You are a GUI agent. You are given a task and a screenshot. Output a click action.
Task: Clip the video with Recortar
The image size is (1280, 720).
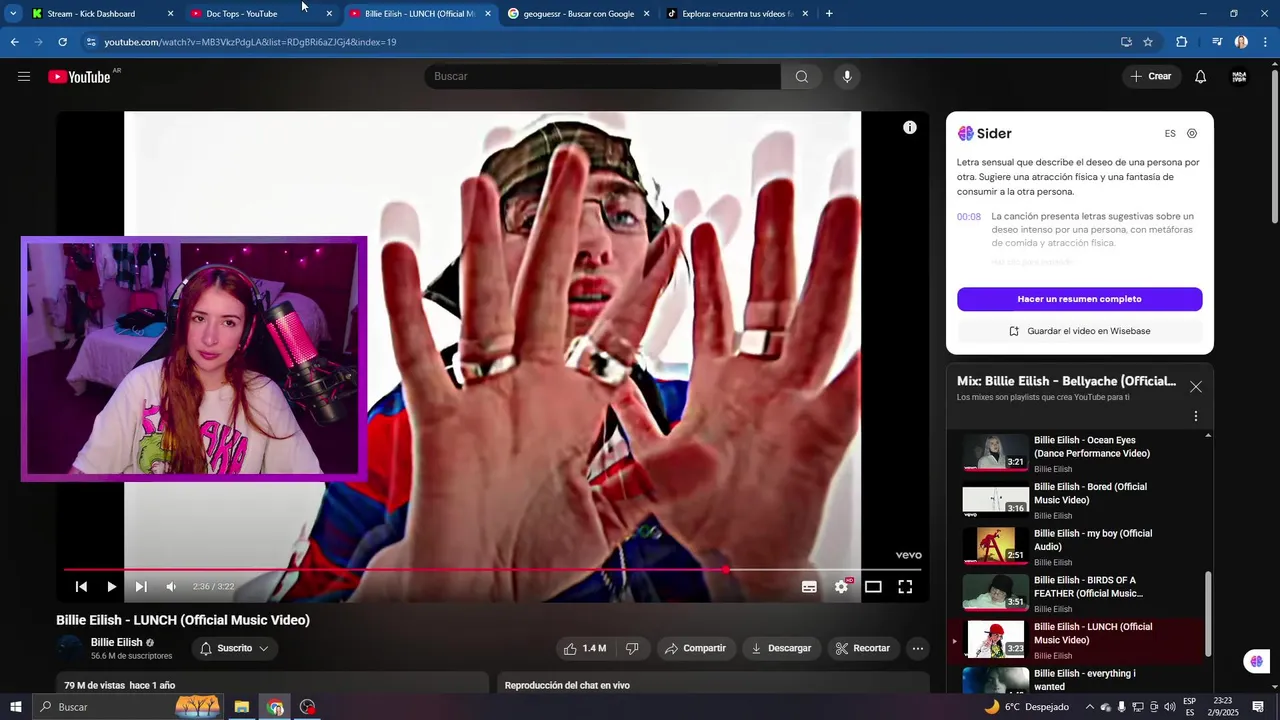863,648
